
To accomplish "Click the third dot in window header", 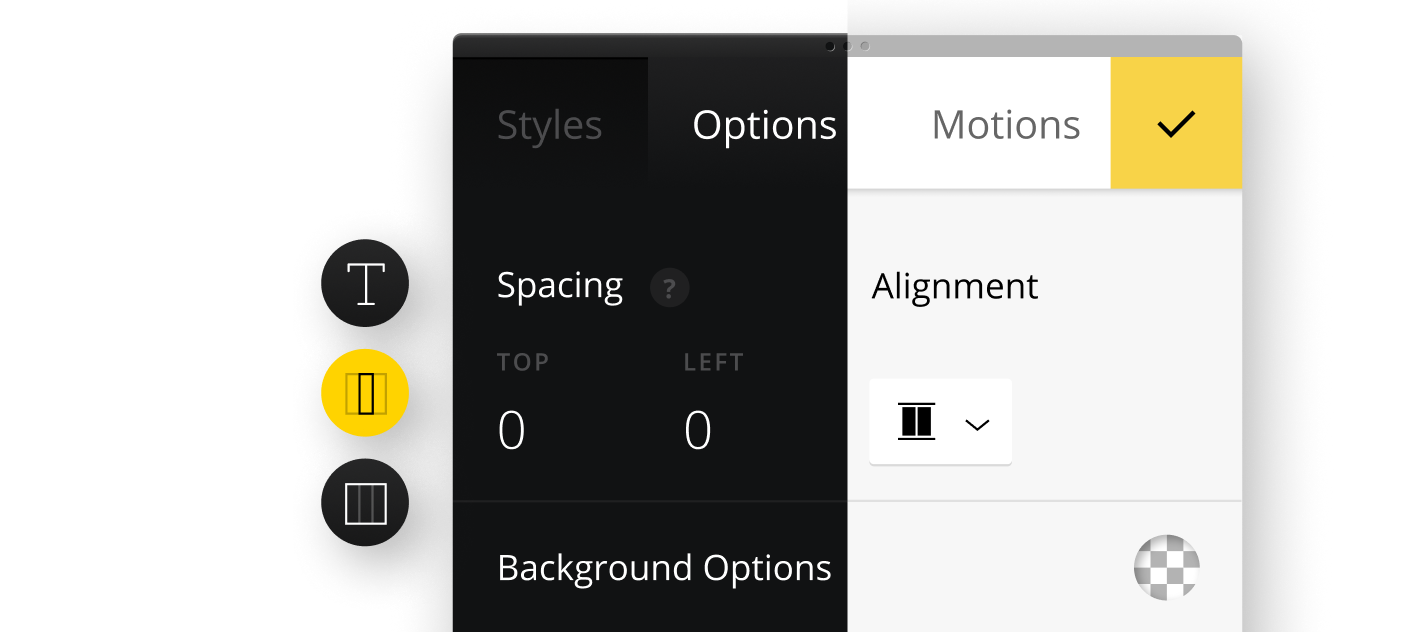I will pyautogui.click(x=865, y=46).
